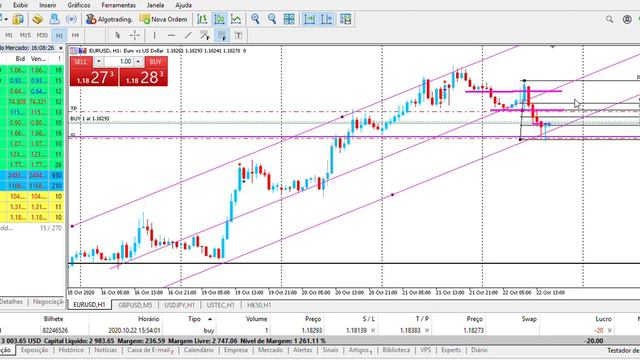Set timeframe to H4
Screen dimensions: 640x360
tap(75, 36)
